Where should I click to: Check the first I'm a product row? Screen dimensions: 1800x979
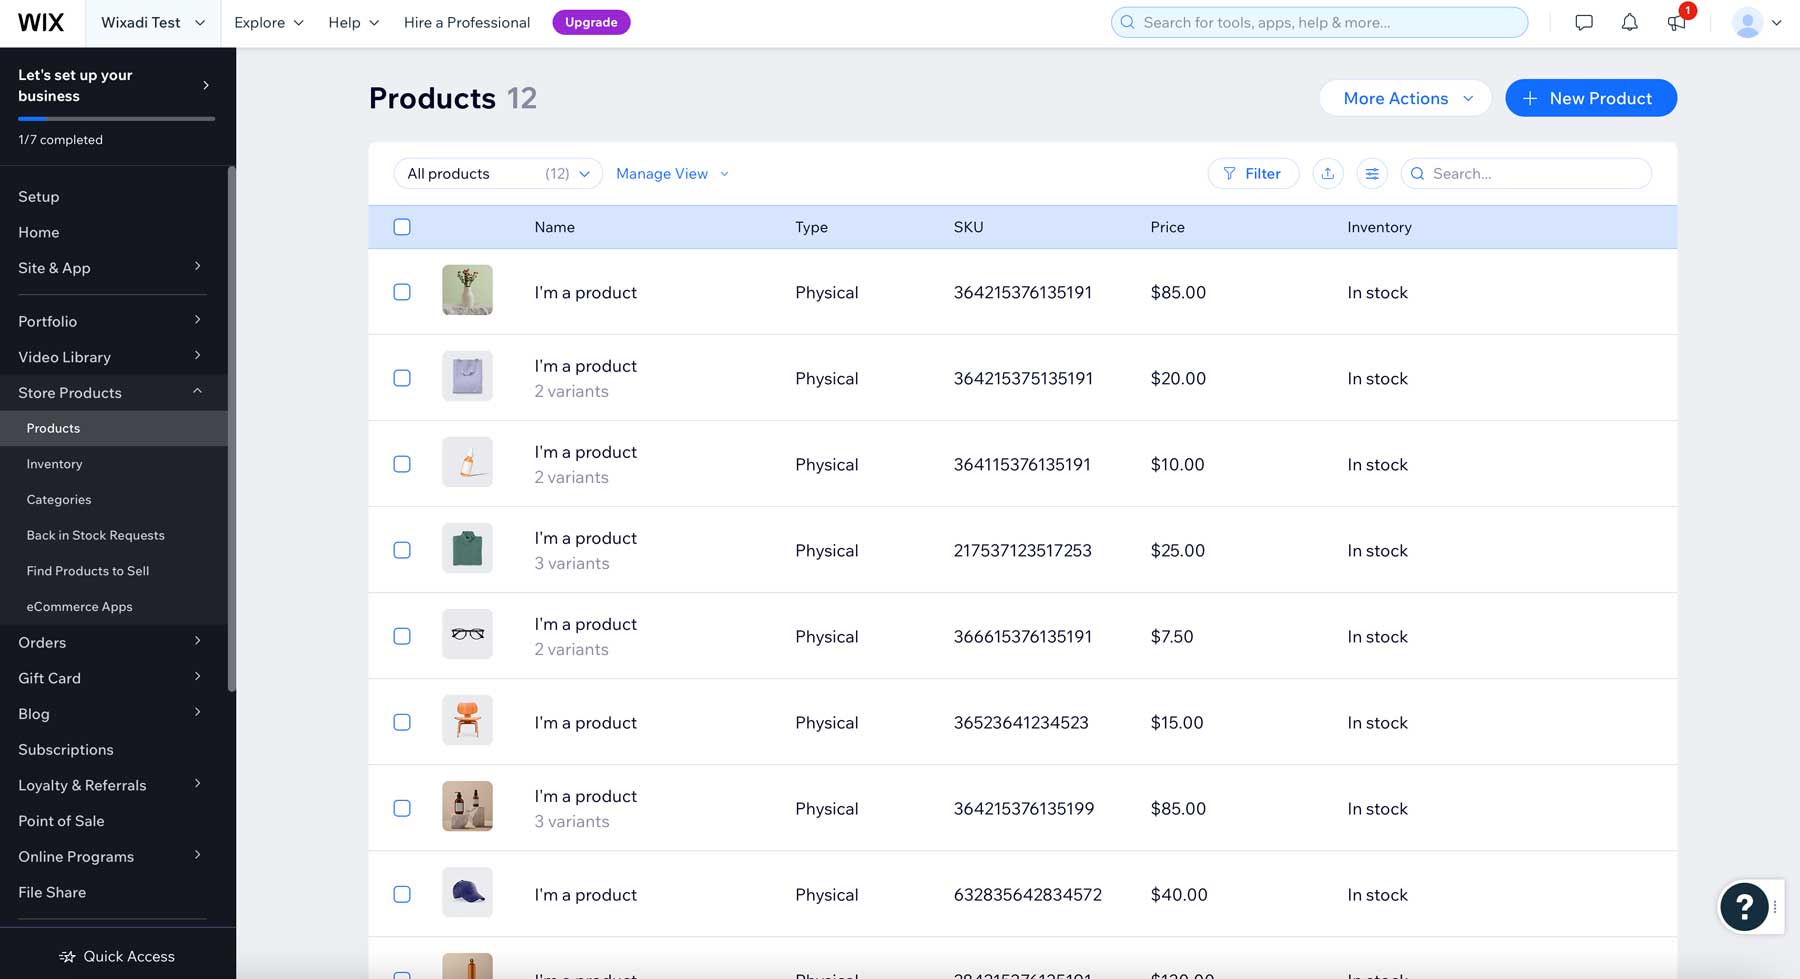[x=402, y=292]
